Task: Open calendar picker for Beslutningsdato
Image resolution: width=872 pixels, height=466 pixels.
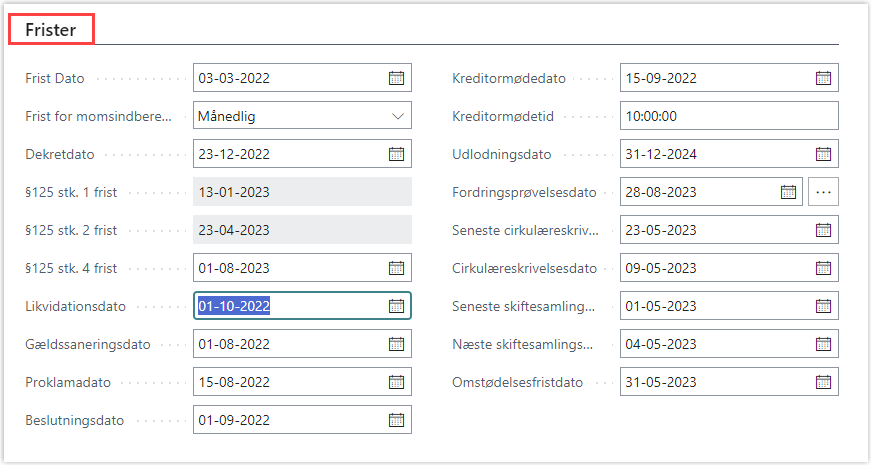Action: tap(396, 420)
